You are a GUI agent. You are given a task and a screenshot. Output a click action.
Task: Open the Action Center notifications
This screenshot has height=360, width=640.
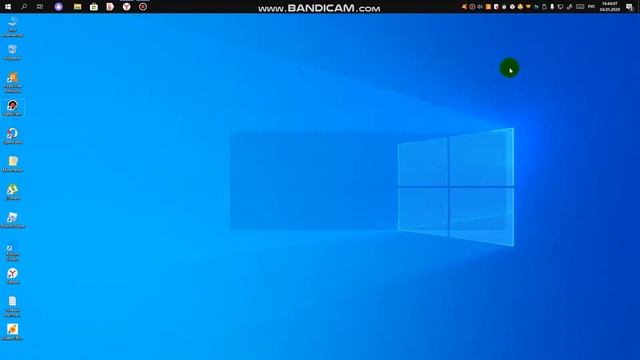coord(629,7)
